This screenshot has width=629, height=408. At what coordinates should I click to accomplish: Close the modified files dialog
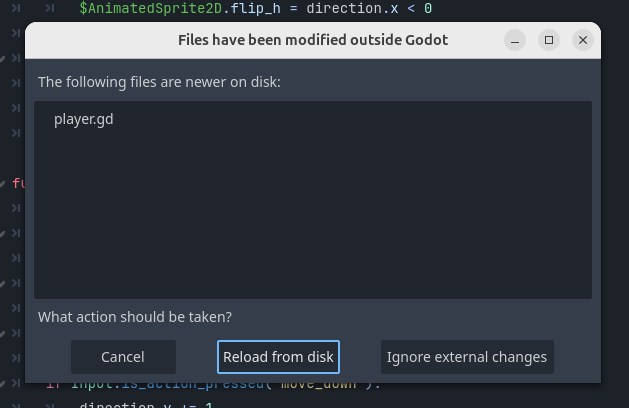tap(582, 40)
